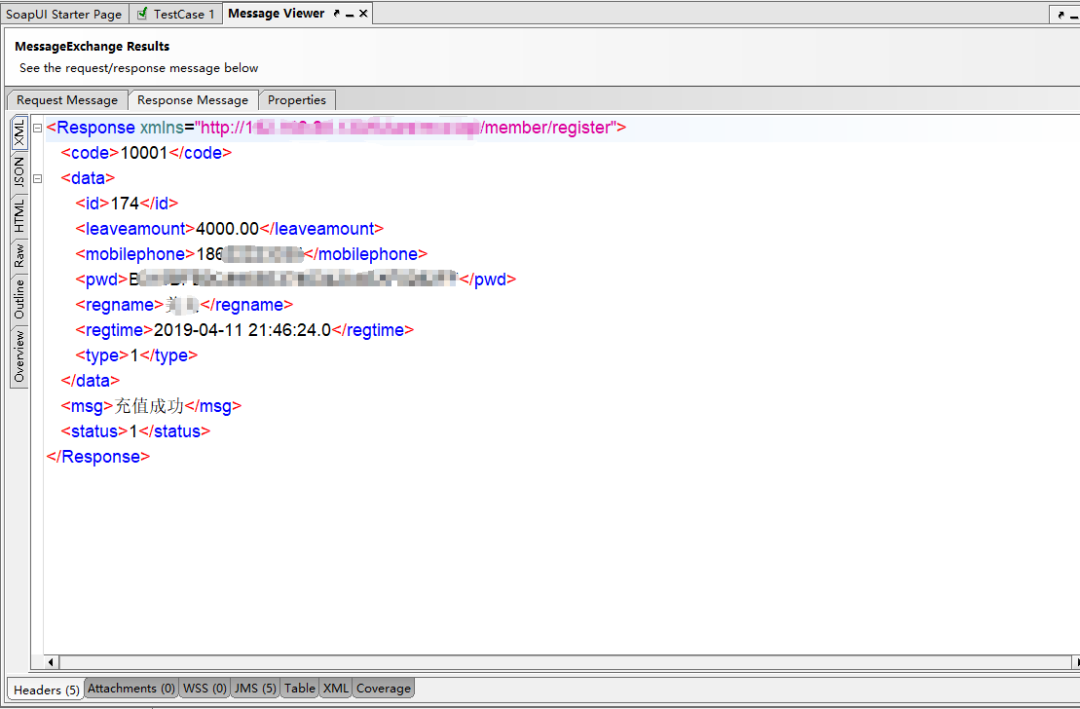Open the Response Message tab
The width and height of the screenshot is (1080, 709).
tap(193, 100)
